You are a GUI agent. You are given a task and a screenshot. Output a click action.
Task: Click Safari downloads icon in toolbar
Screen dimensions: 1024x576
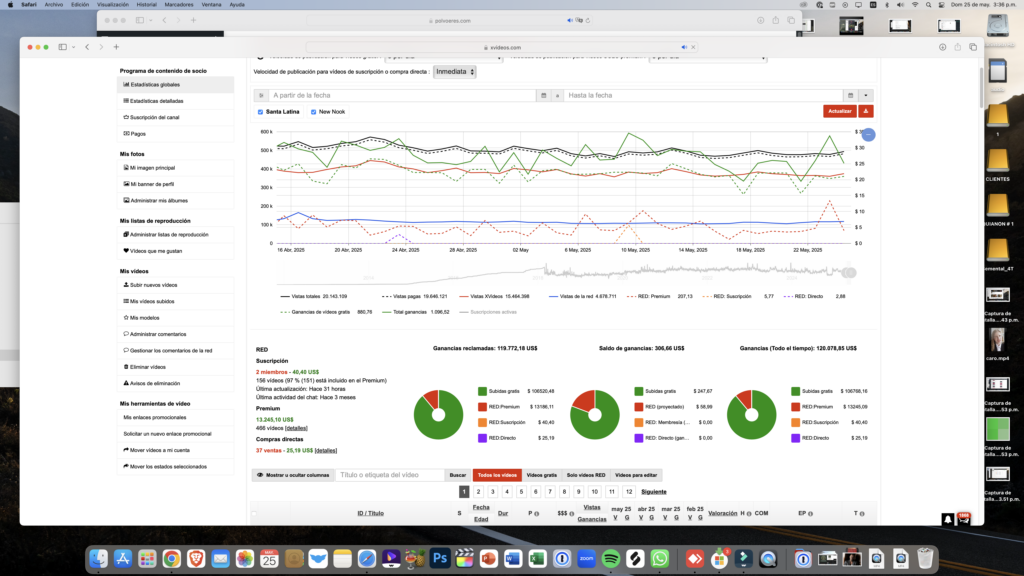pos(942,47)
